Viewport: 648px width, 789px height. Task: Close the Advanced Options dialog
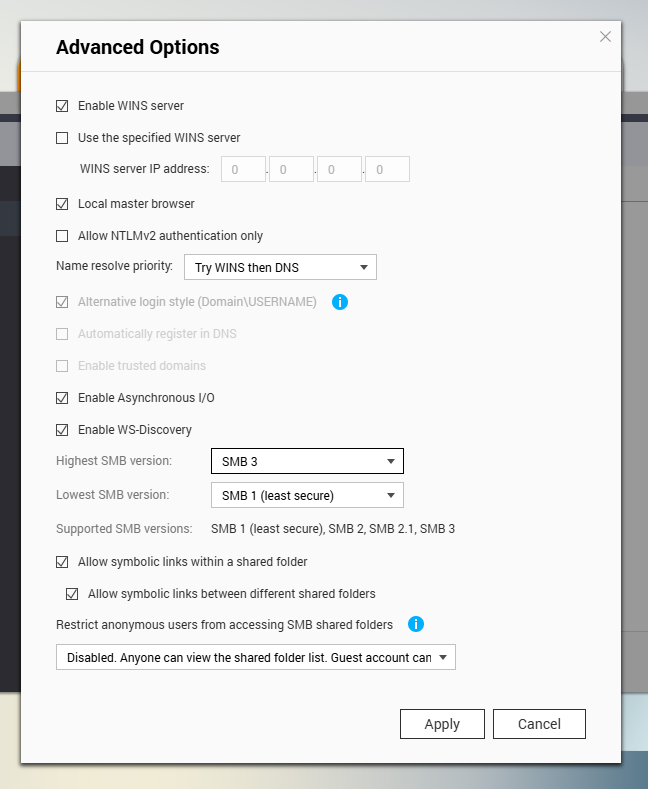[x=605, y=37]
